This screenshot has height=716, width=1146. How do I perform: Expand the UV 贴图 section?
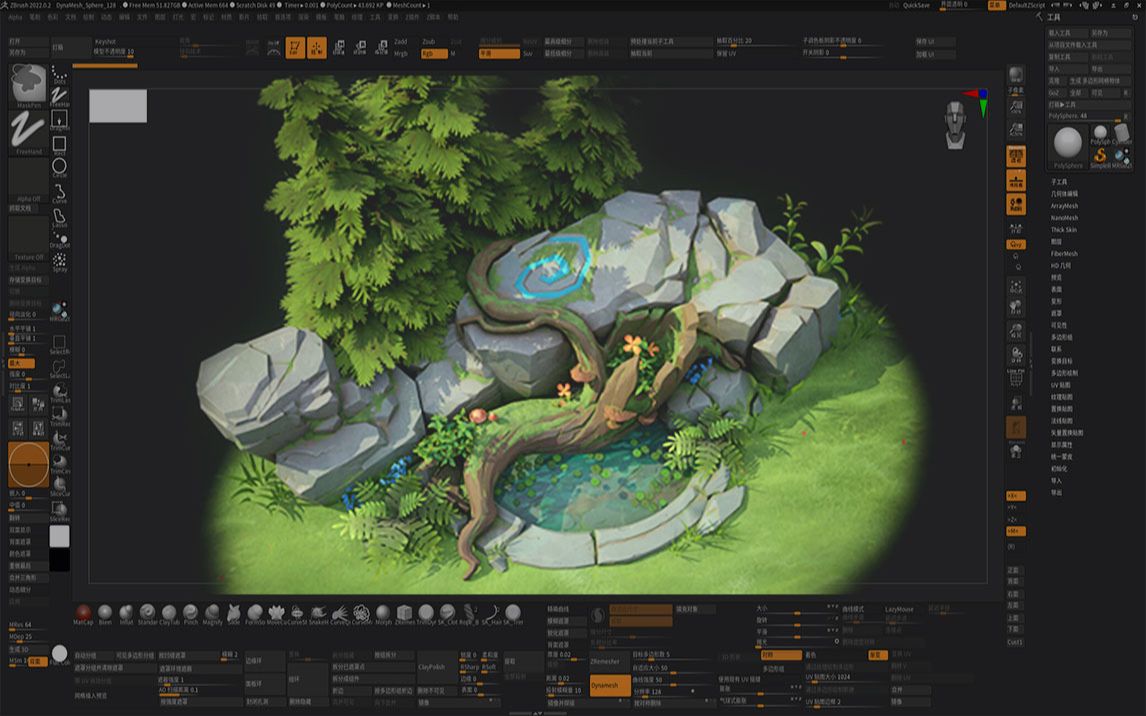[x=1060, y=385]
